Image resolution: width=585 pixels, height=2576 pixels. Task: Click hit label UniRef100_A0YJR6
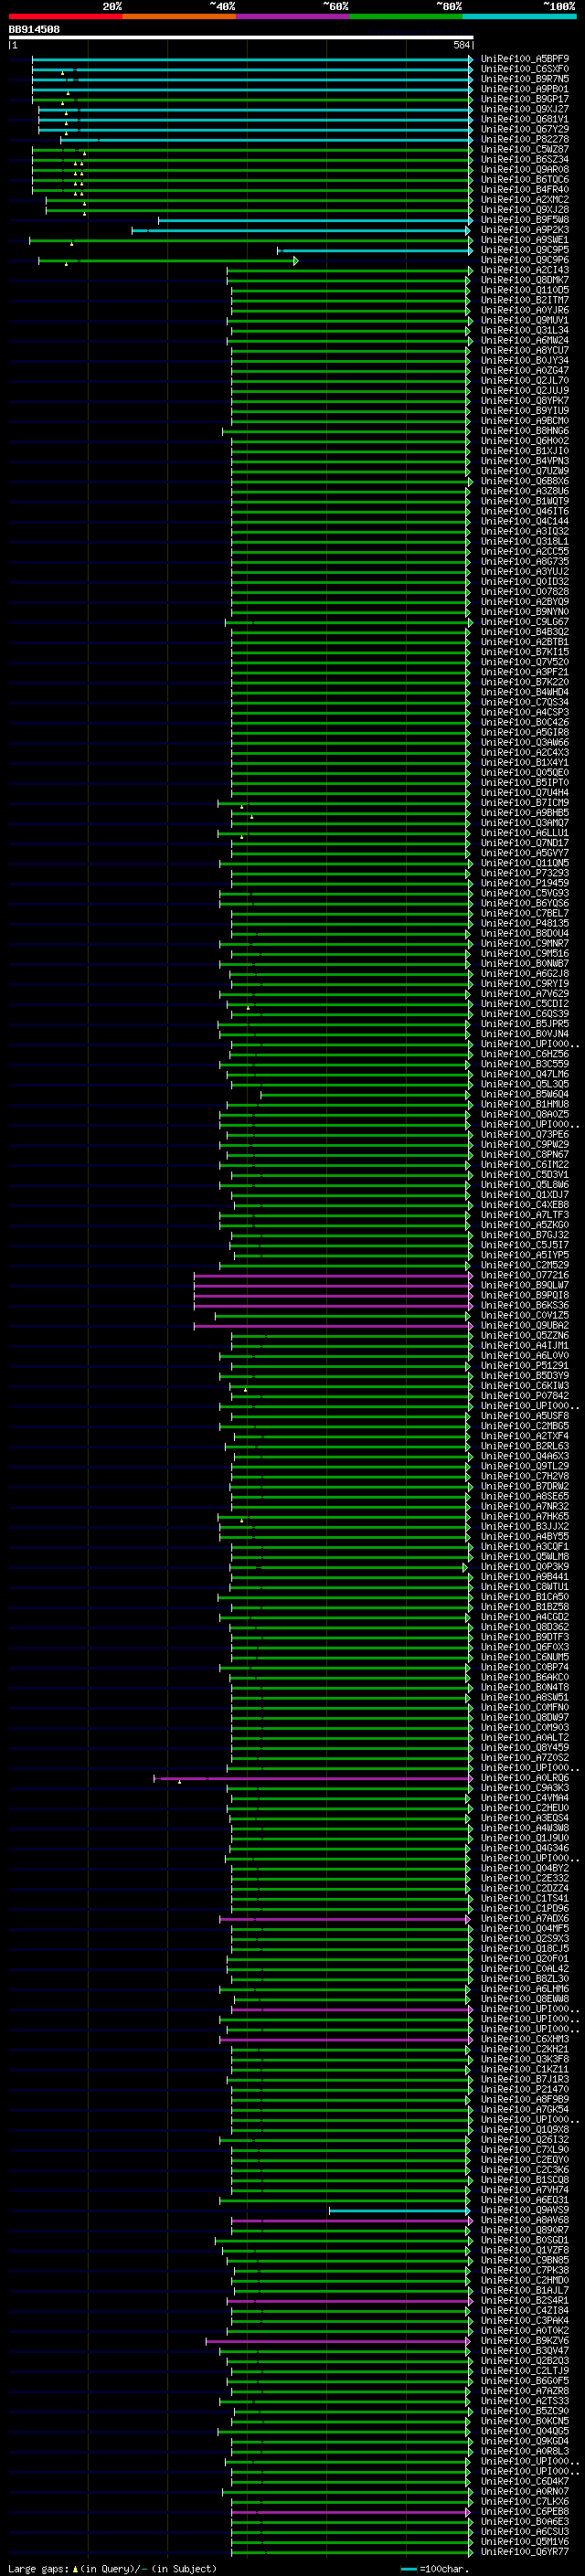click(x=524, y=310)
